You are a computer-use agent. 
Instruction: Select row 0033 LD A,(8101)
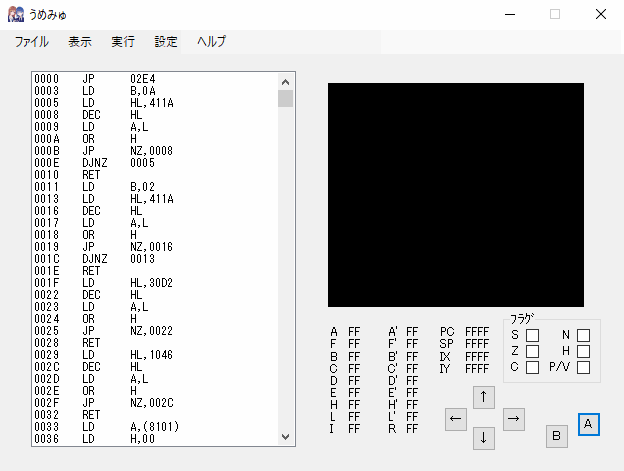155,426
